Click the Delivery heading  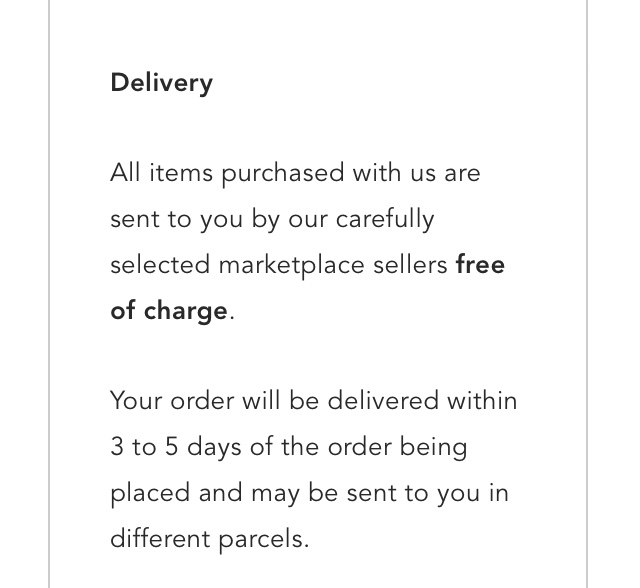[x=161, y=82]
